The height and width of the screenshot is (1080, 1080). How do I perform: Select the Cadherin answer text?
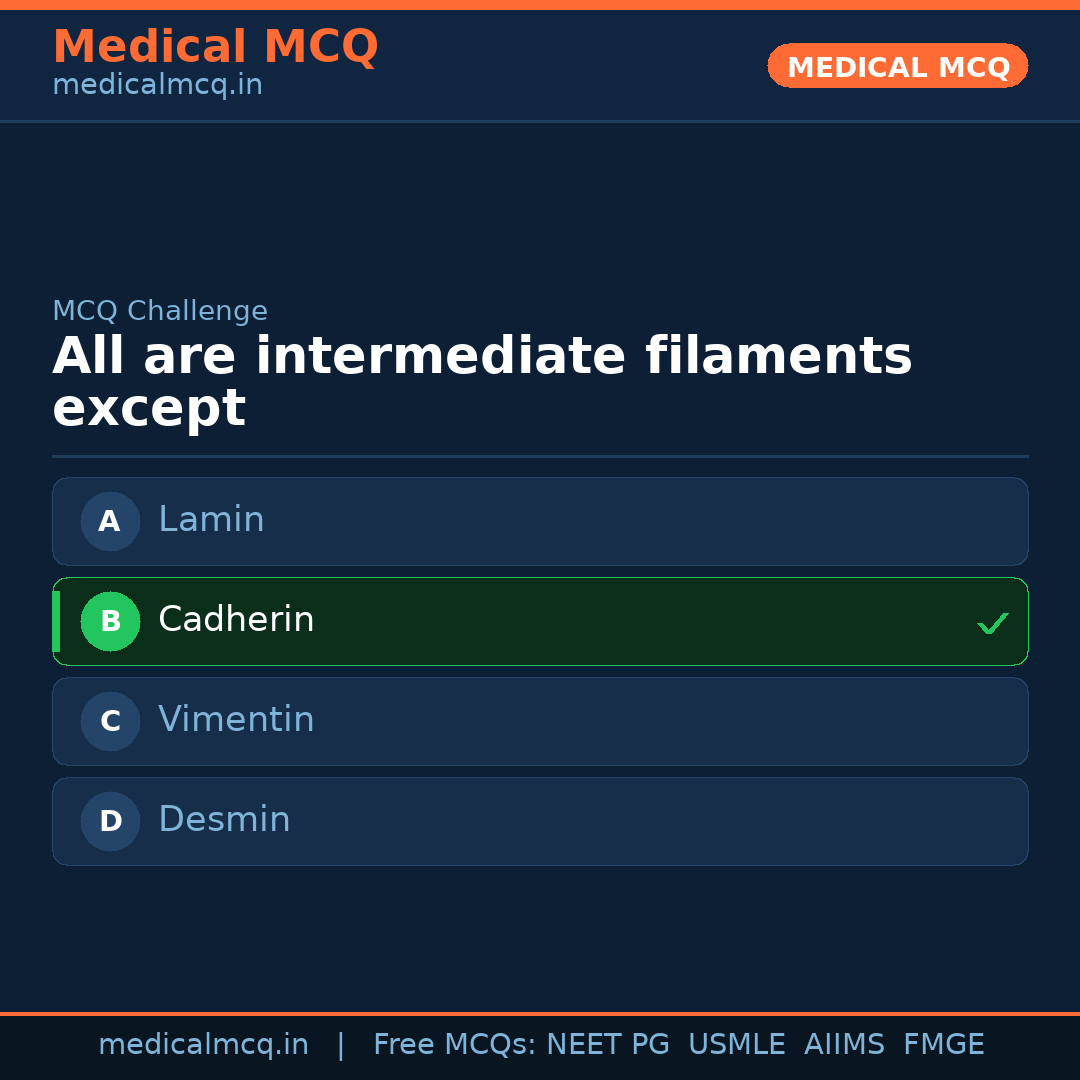pos(236,620)
